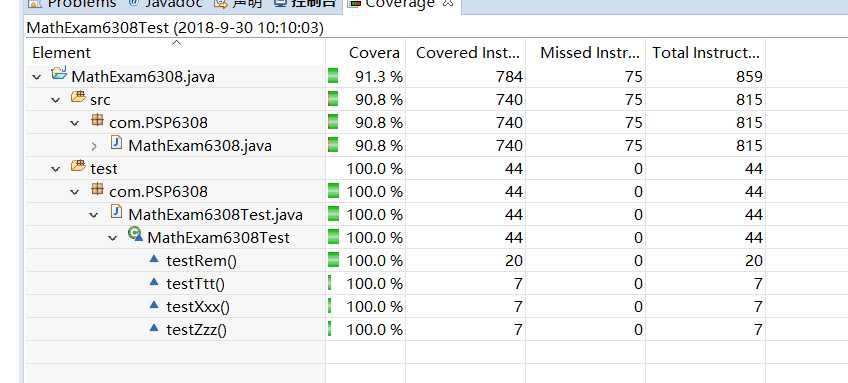The image size is (848, 383).
Task: Click the Coverage tab icon
Action: coord(354,3)
